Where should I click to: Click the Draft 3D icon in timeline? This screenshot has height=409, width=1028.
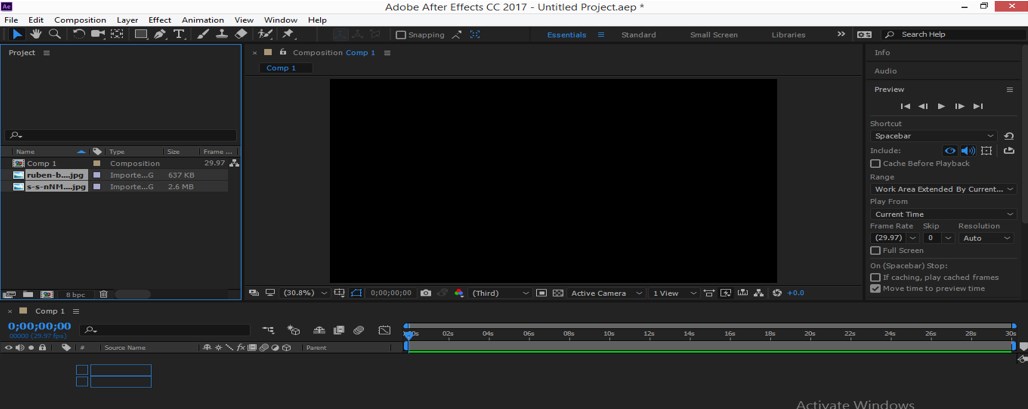[x=294, y=330]
